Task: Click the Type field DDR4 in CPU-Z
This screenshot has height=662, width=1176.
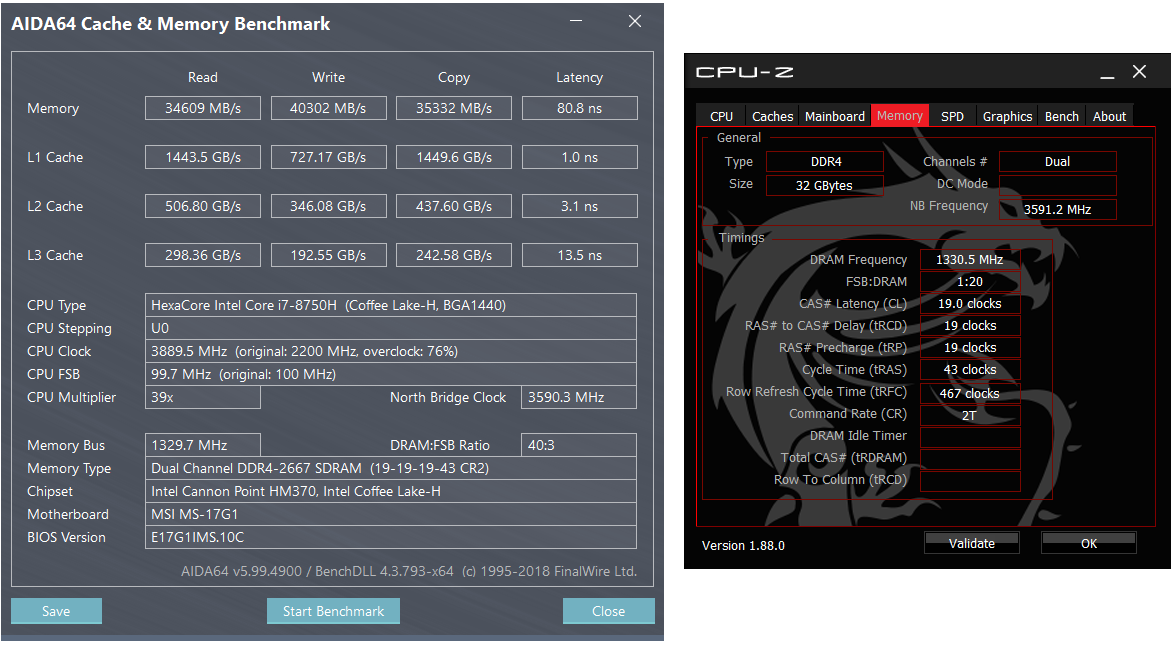Action: point(825,162)
